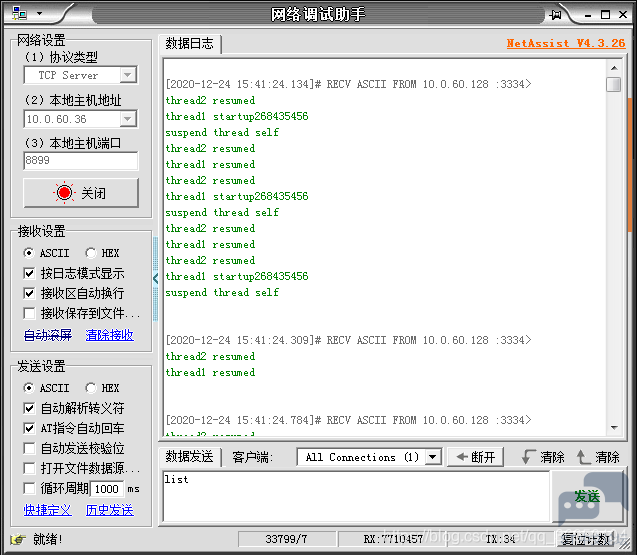Screen dimensions: 637x555
Task: Enable 循环周期 checkbox
Action: pyautogui.click(x=29, y=488)
